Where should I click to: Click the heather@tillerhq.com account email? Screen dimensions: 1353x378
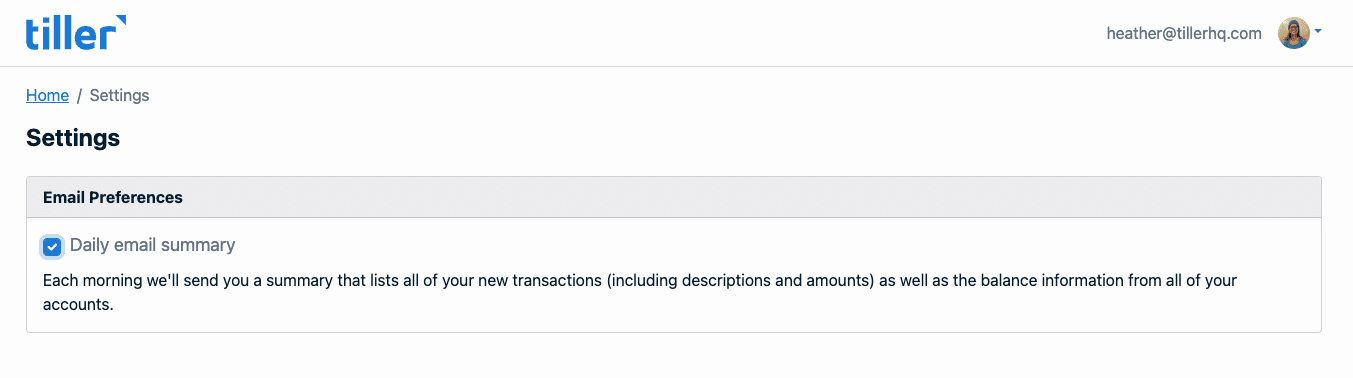tap(1184, 33)
